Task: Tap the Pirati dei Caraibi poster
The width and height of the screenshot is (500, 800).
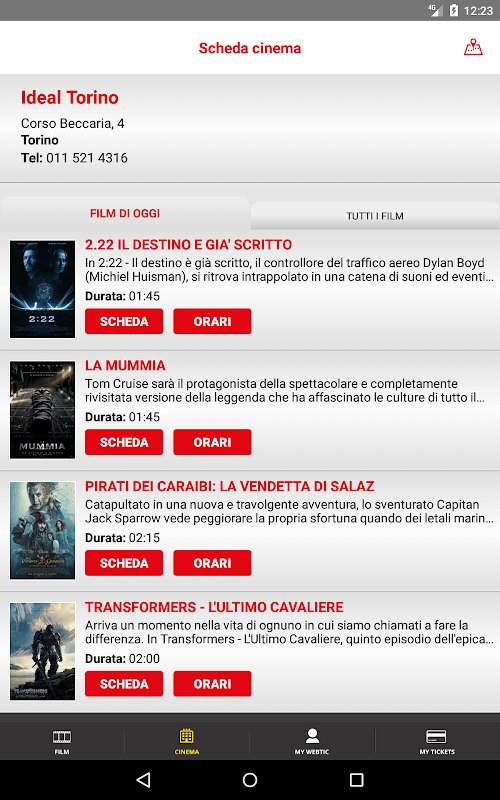Action: pos(42,531)
